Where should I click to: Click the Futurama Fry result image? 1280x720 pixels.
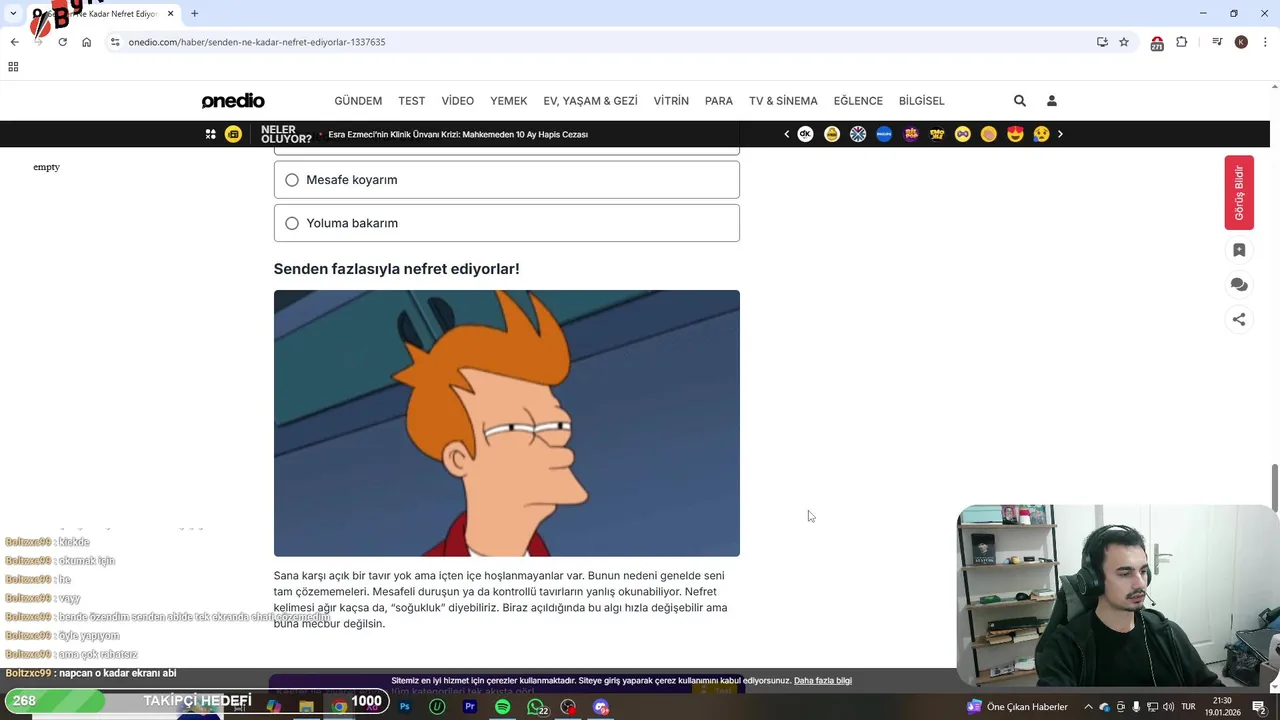pyautogui.click(x=506, y=423)
